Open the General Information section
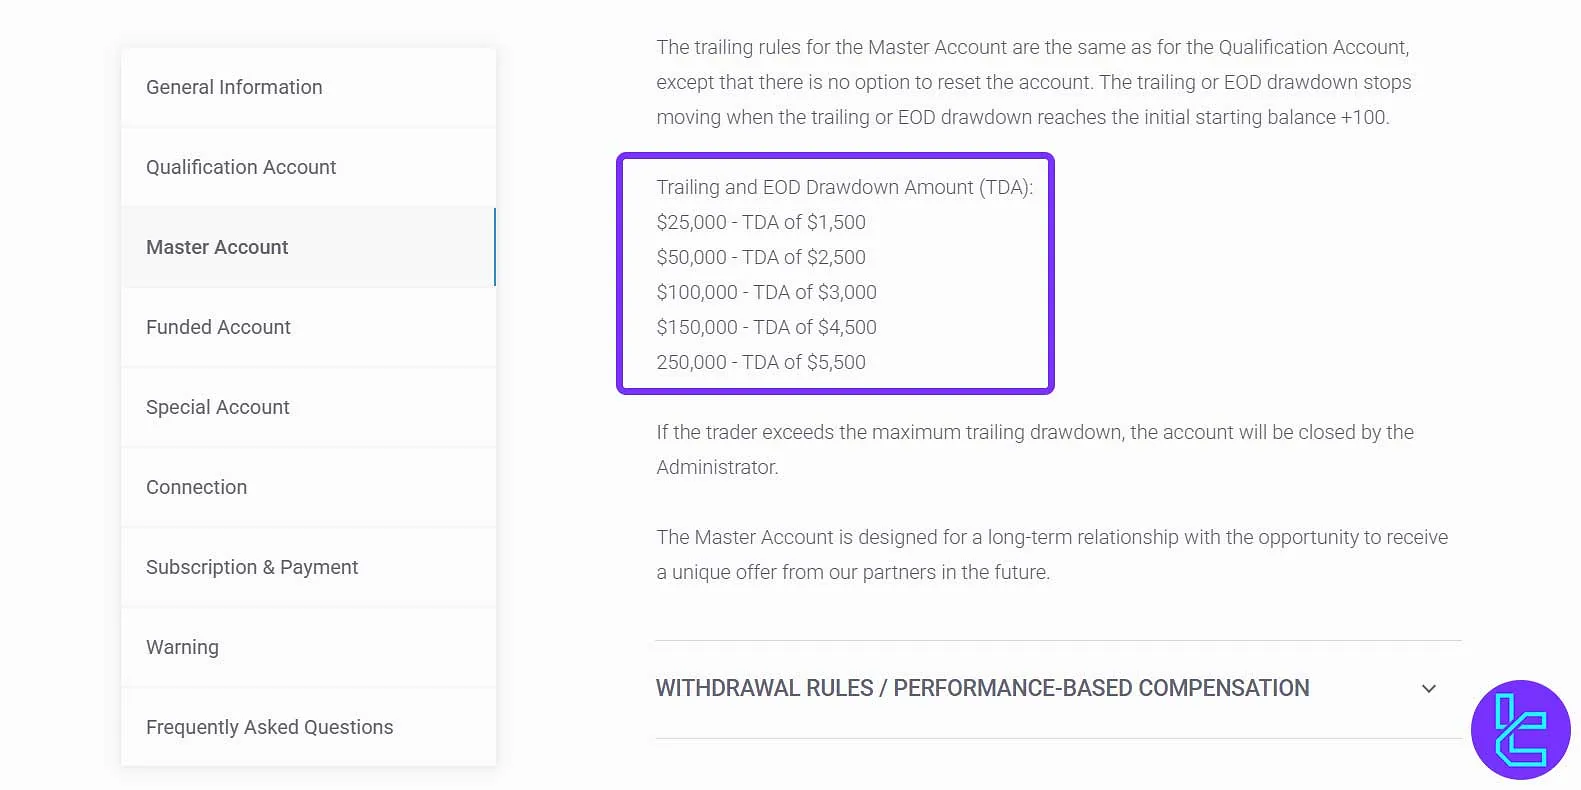This screenshot has width=1581, height=790. pyautogui.click(x=234, y=87)
